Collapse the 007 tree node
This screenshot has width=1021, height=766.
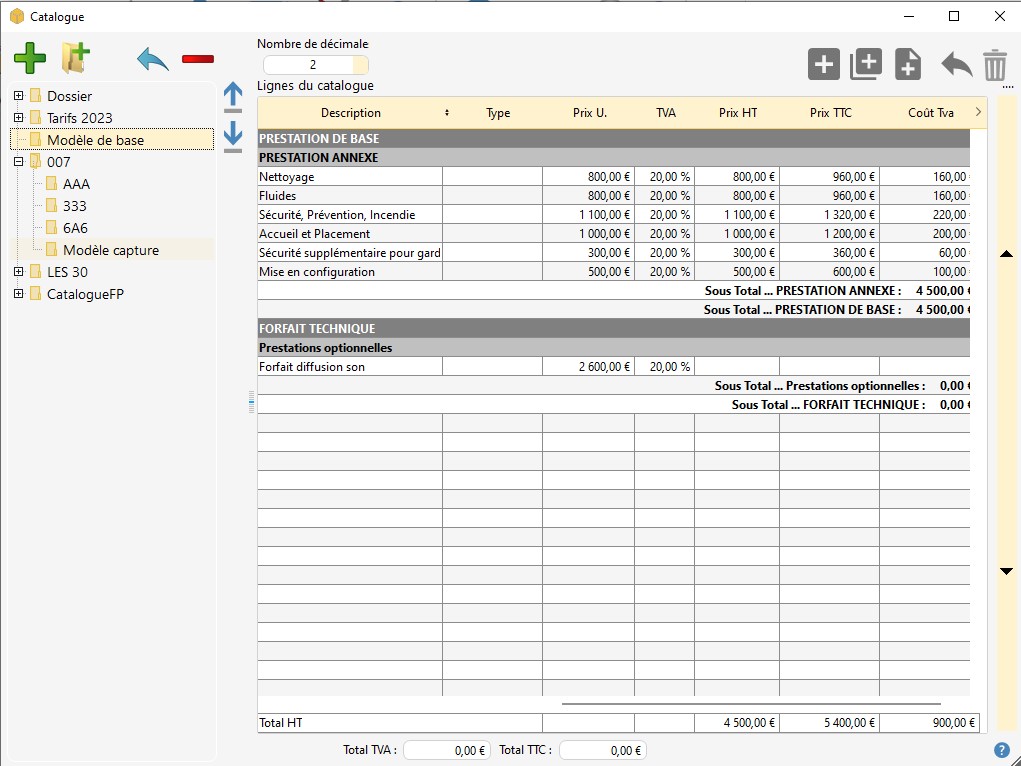(18, 162)
